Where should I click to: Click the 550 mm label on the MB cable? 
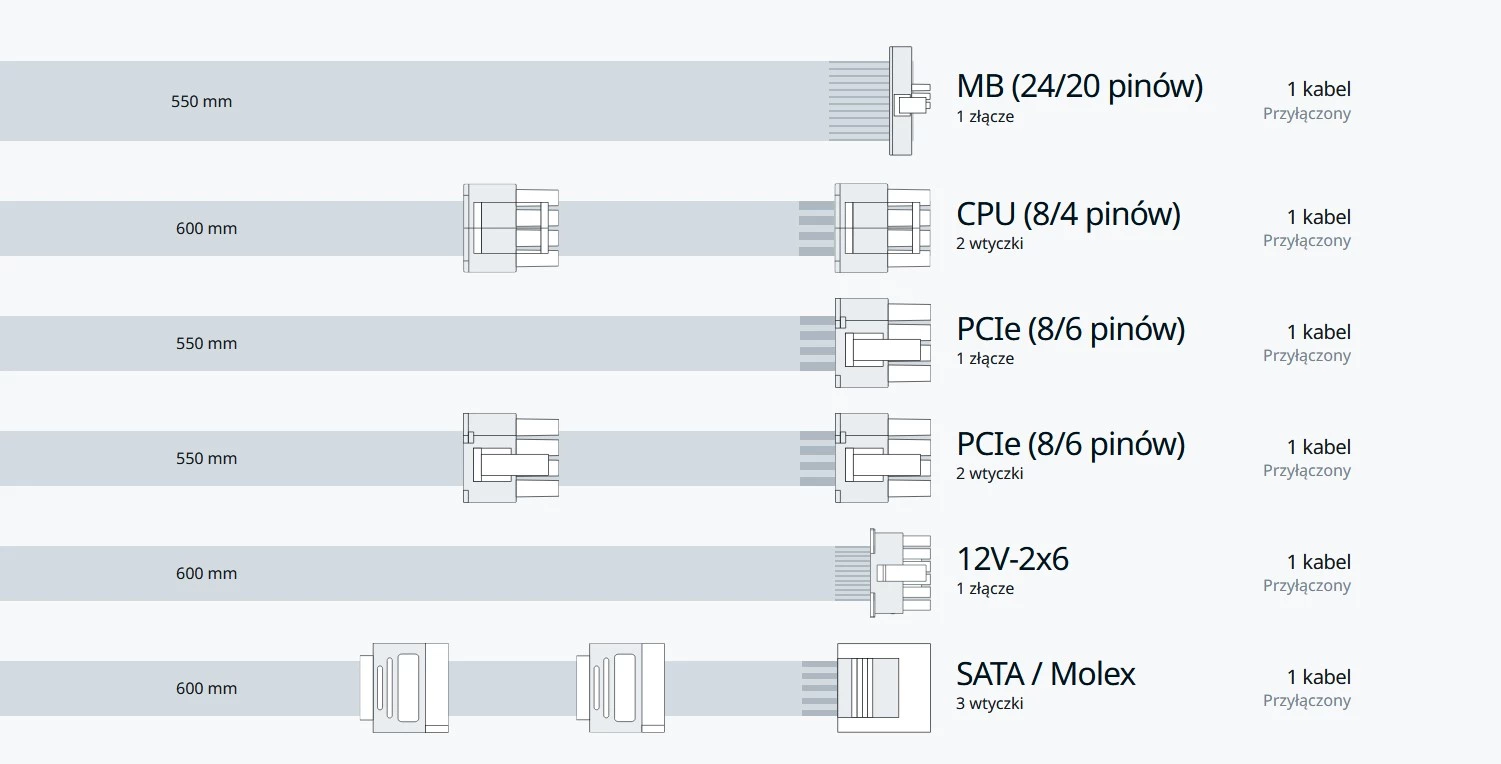click(201, 101)
